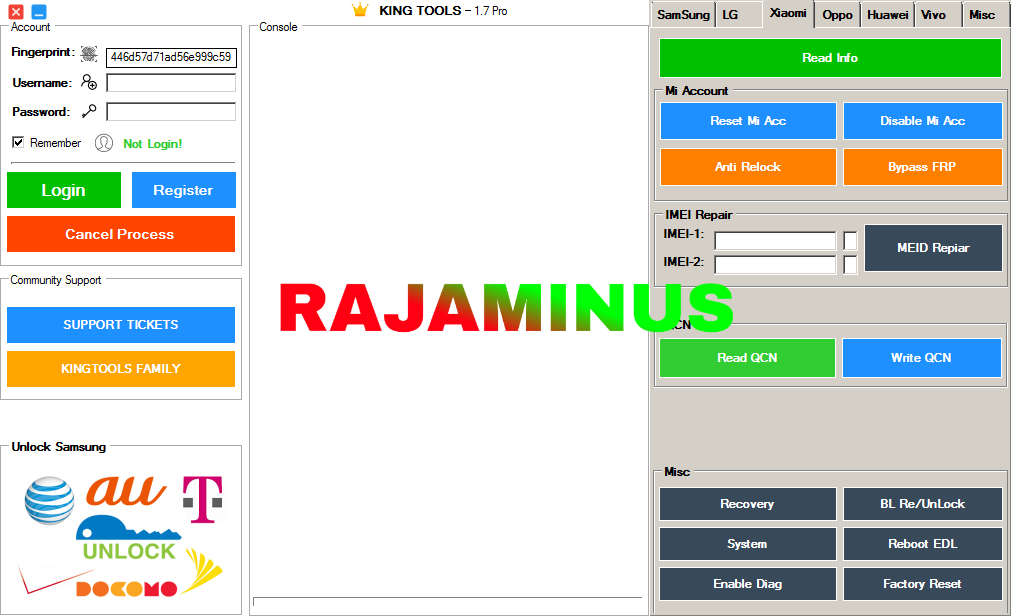
Task: Click the Not Login! status text
Action: [153, 144]
